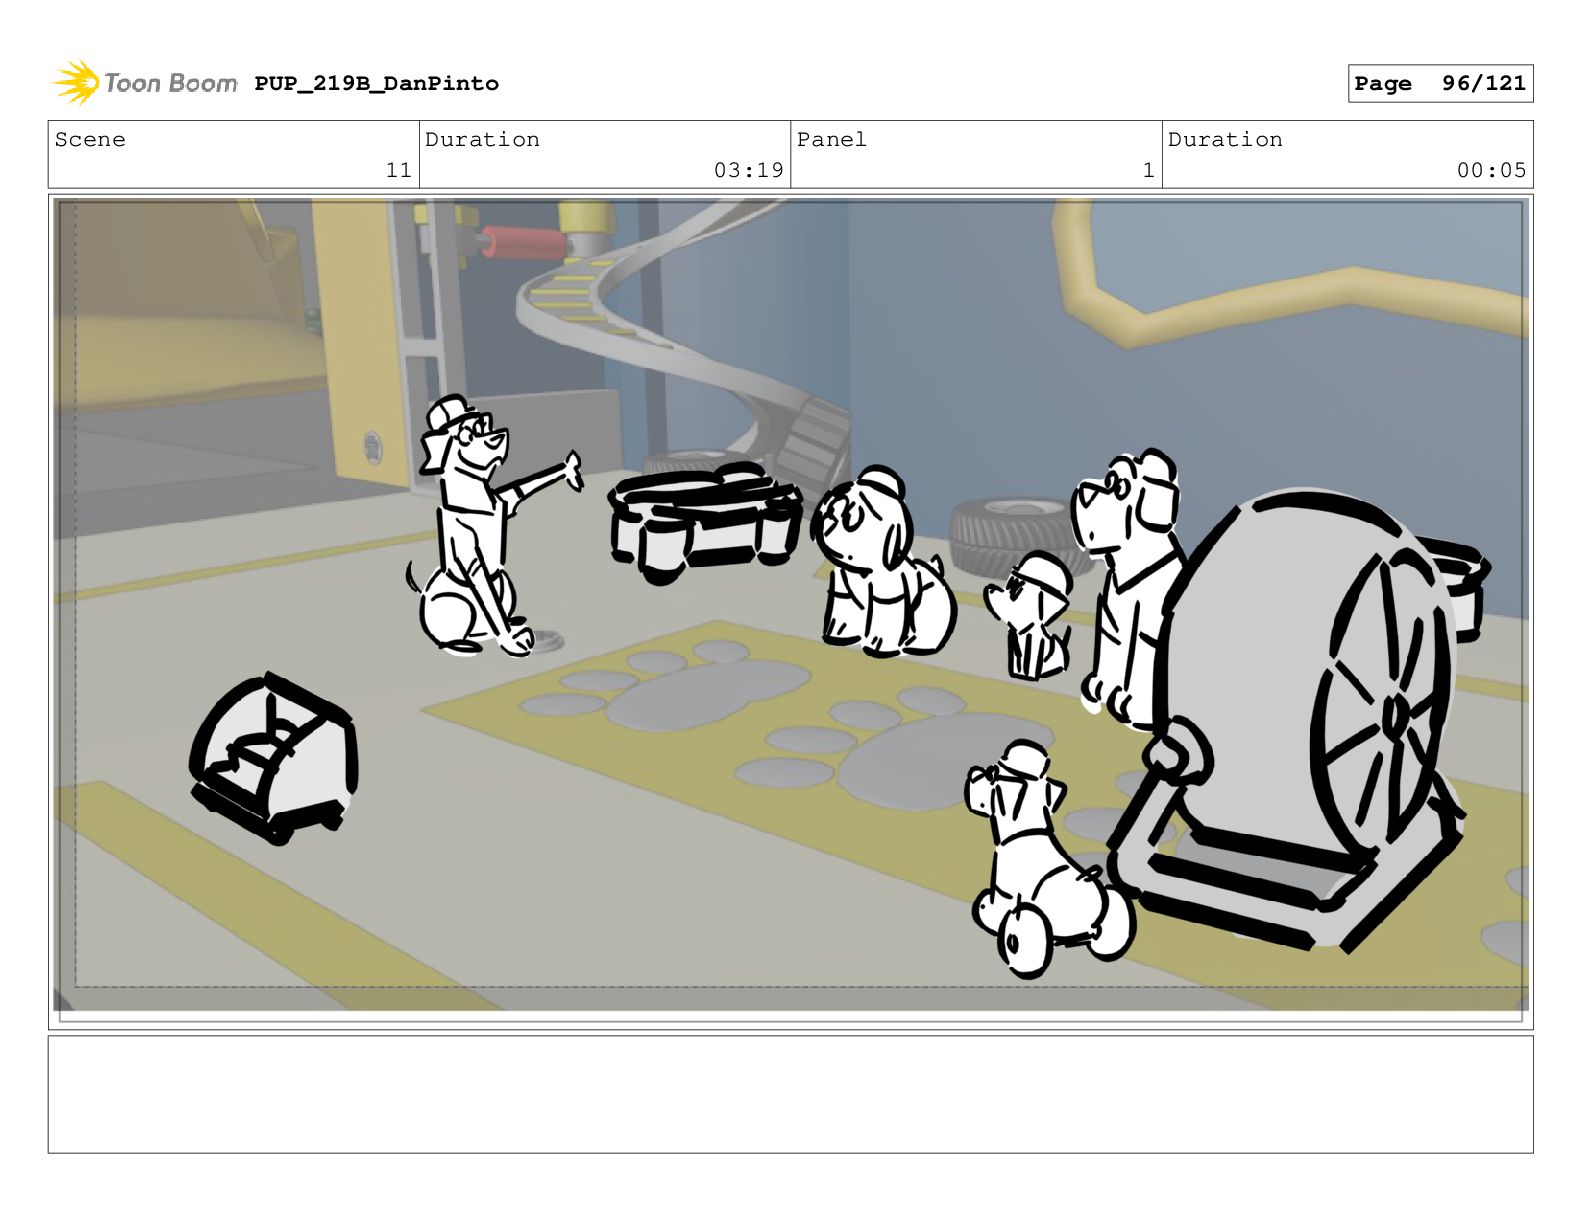The width and height of the screenshot is (1582, 1225).
Task: Click the Panel label in header
Action: click(x=831, y=139)
